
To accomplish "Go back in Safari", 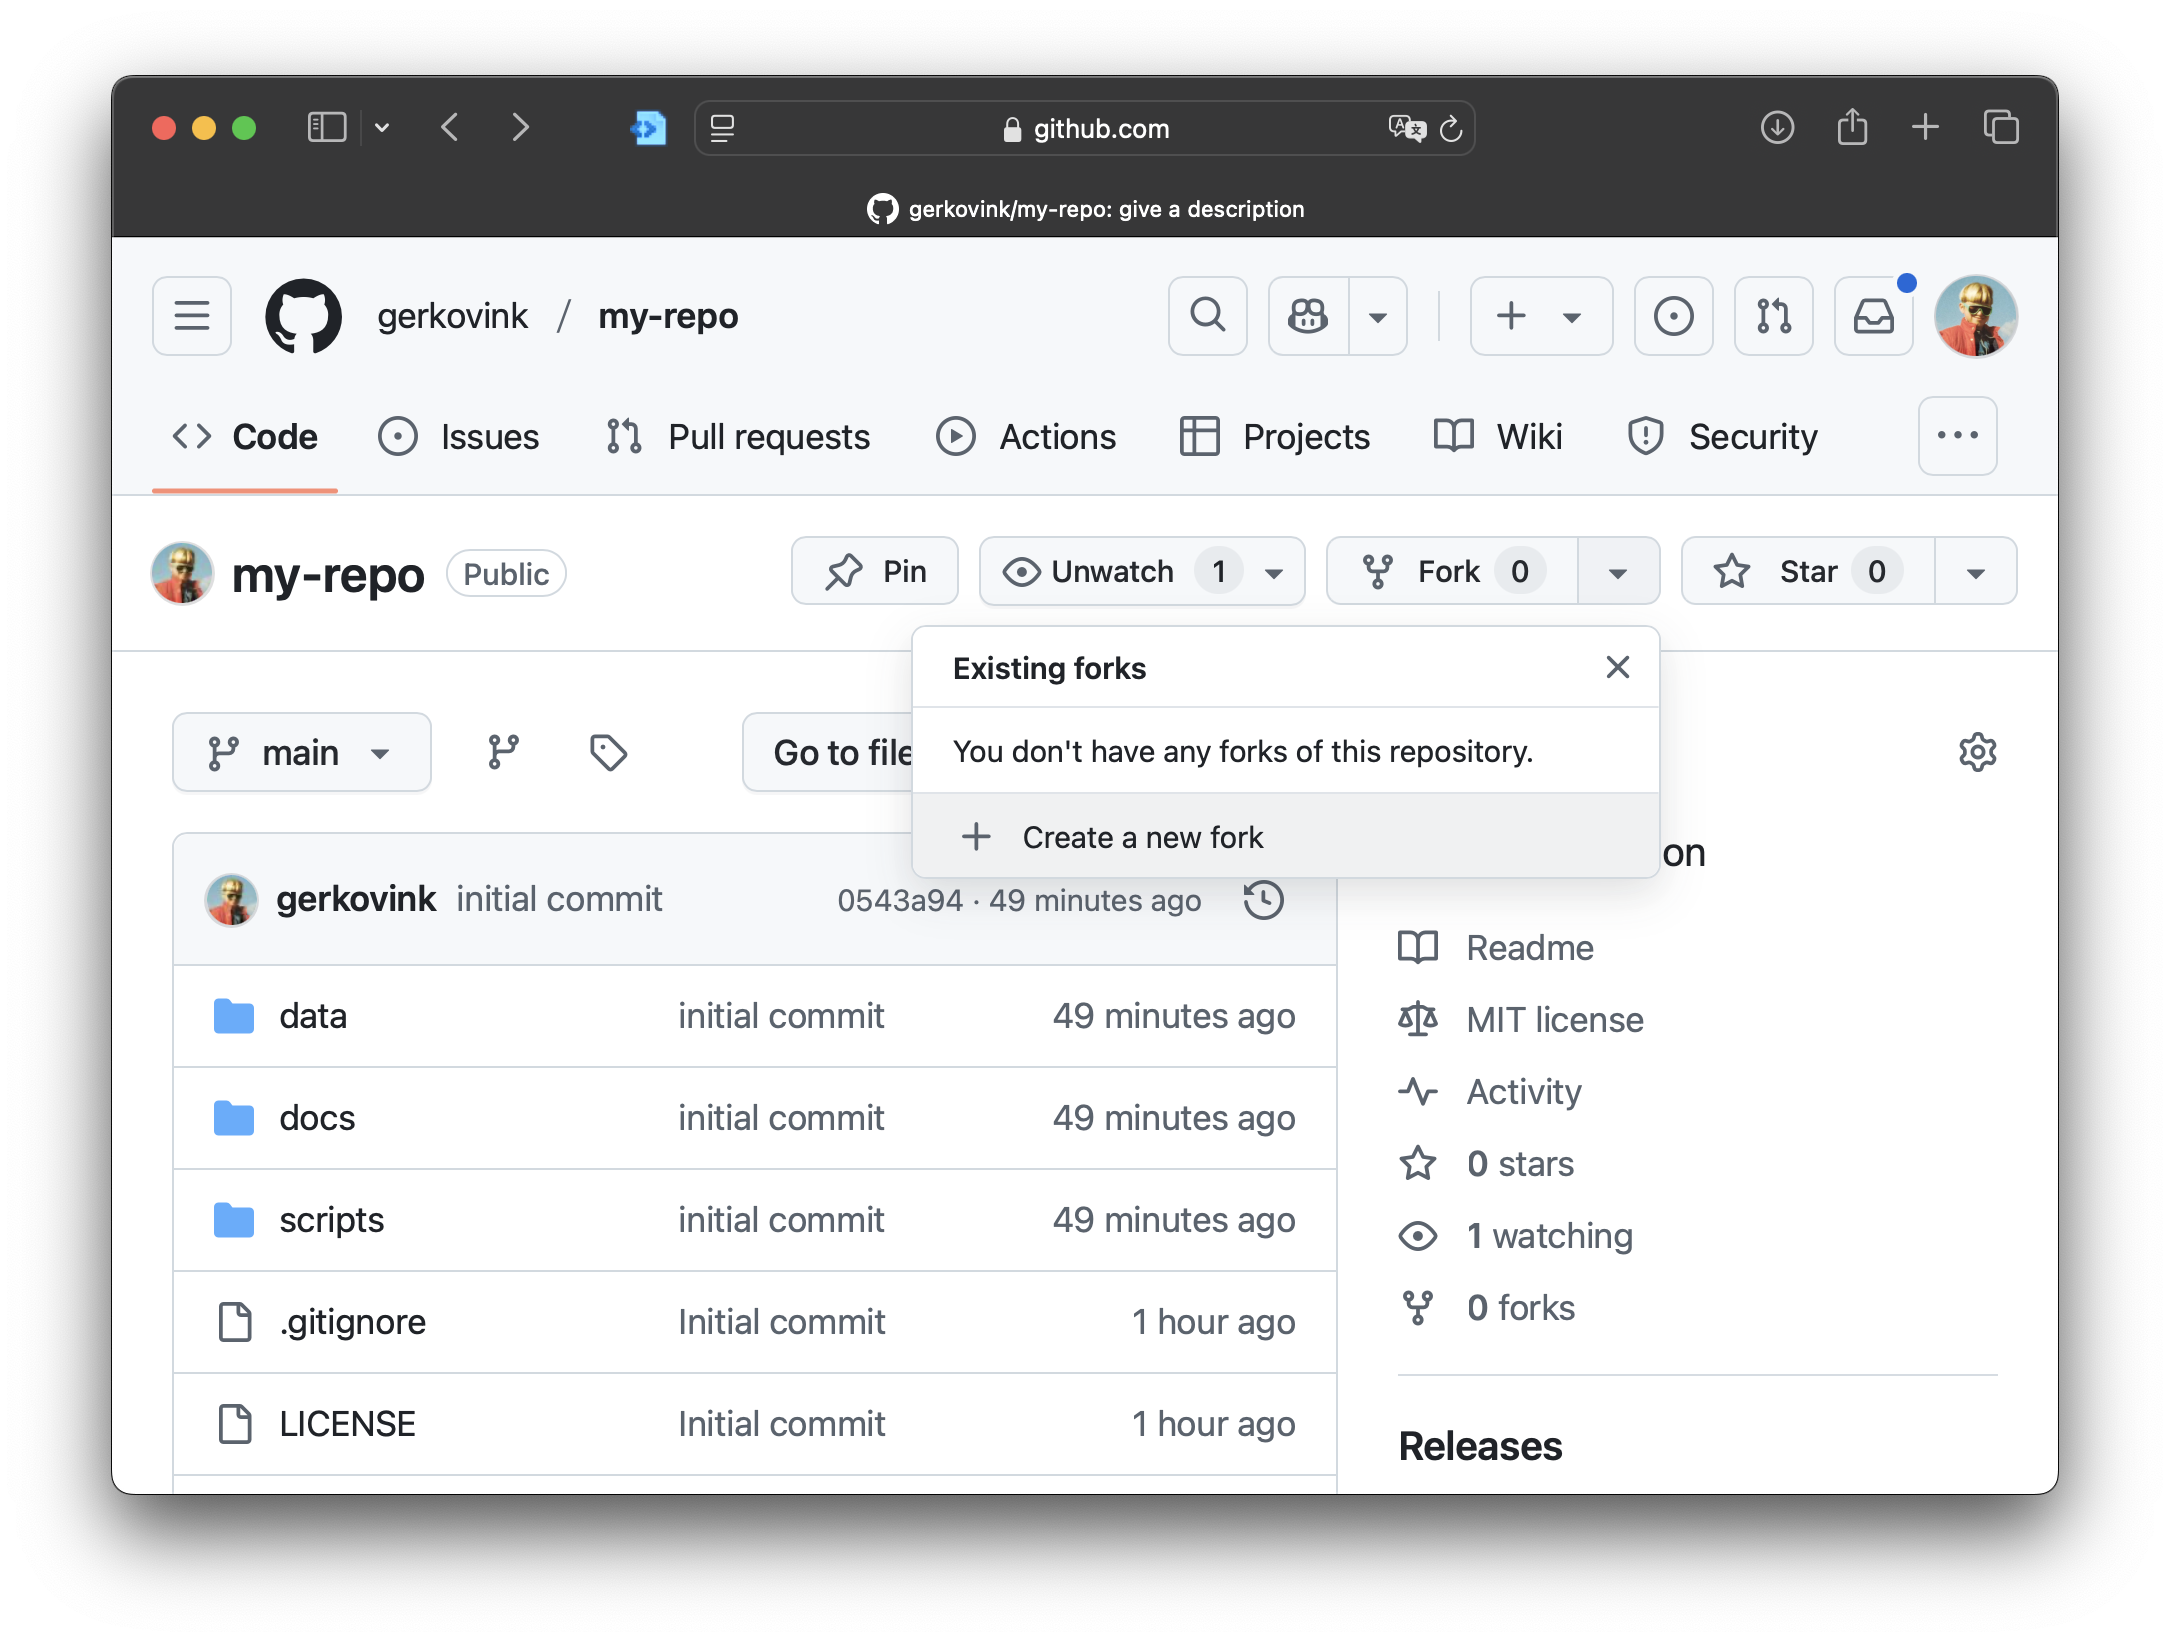I will (451, 128).
